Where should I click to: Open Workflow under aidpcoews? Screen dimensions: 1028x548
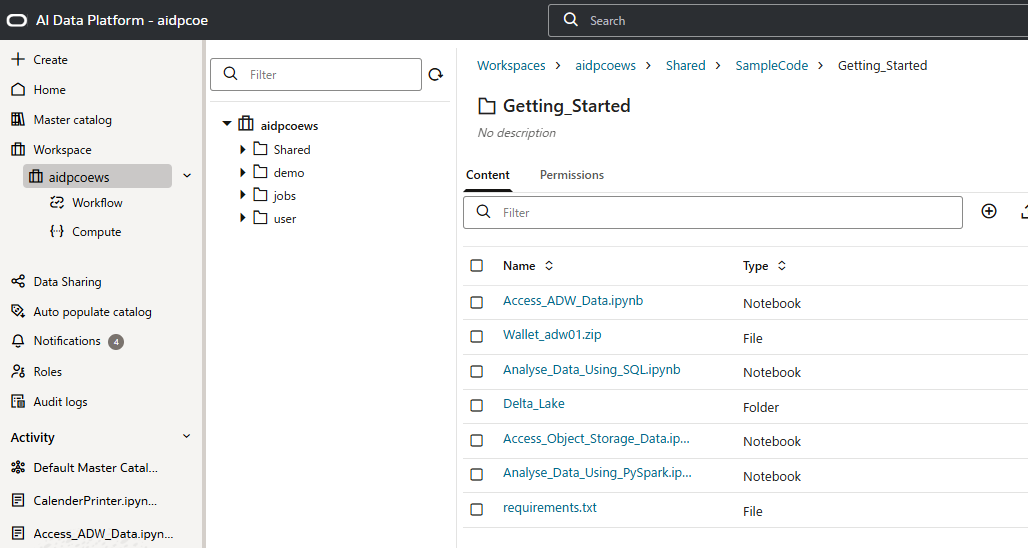[x=97, y=203]
